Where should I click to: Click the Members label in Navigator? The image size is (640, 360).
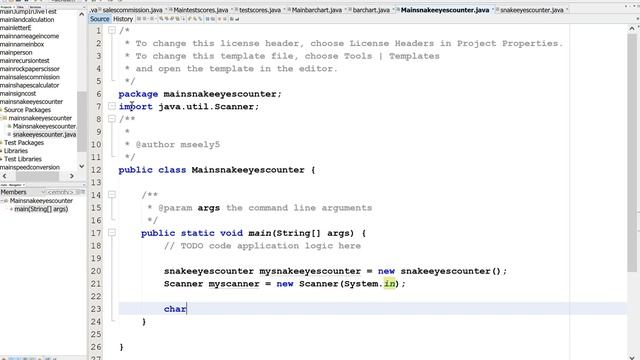click(x=13, y=192)
